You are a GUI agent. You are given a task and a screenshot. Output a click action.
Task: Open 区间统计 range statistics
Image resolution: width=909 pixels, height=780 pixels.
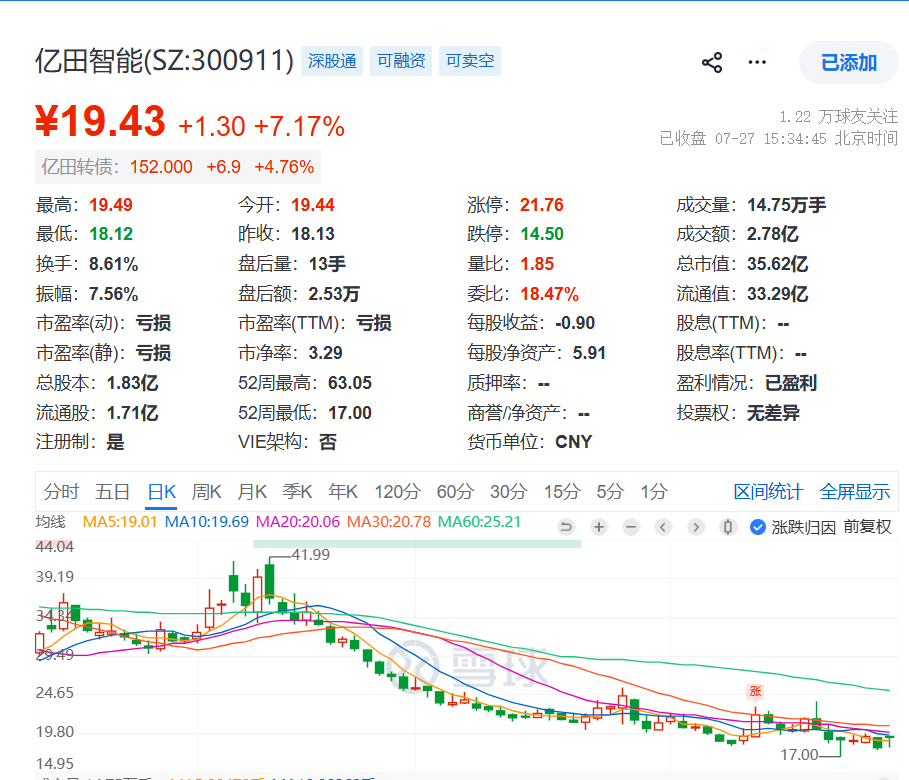768,492
